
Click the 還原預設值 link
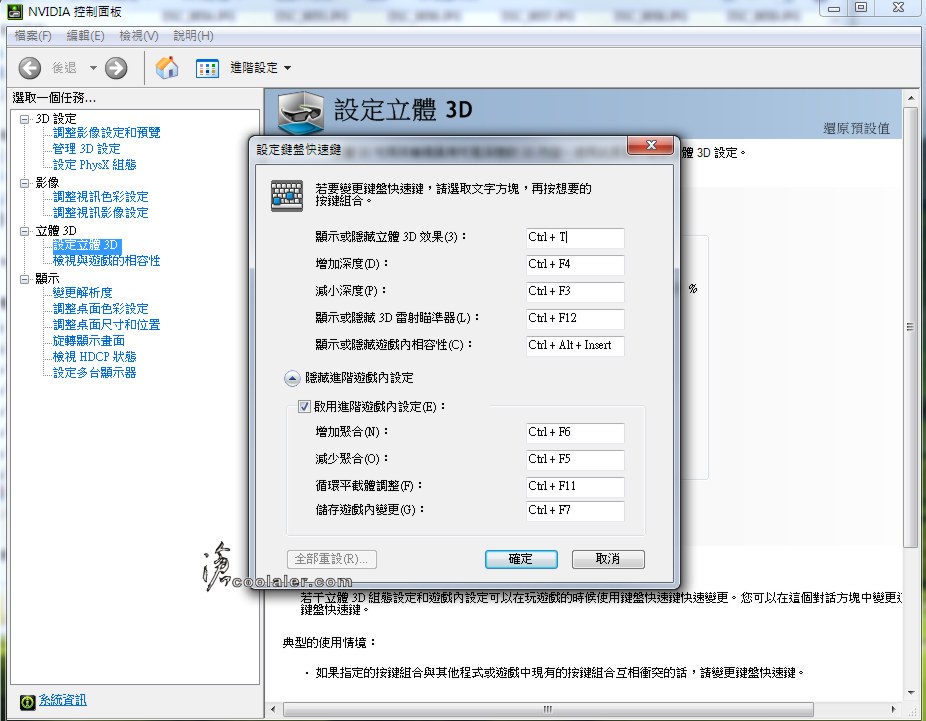(x=856, y=128)
